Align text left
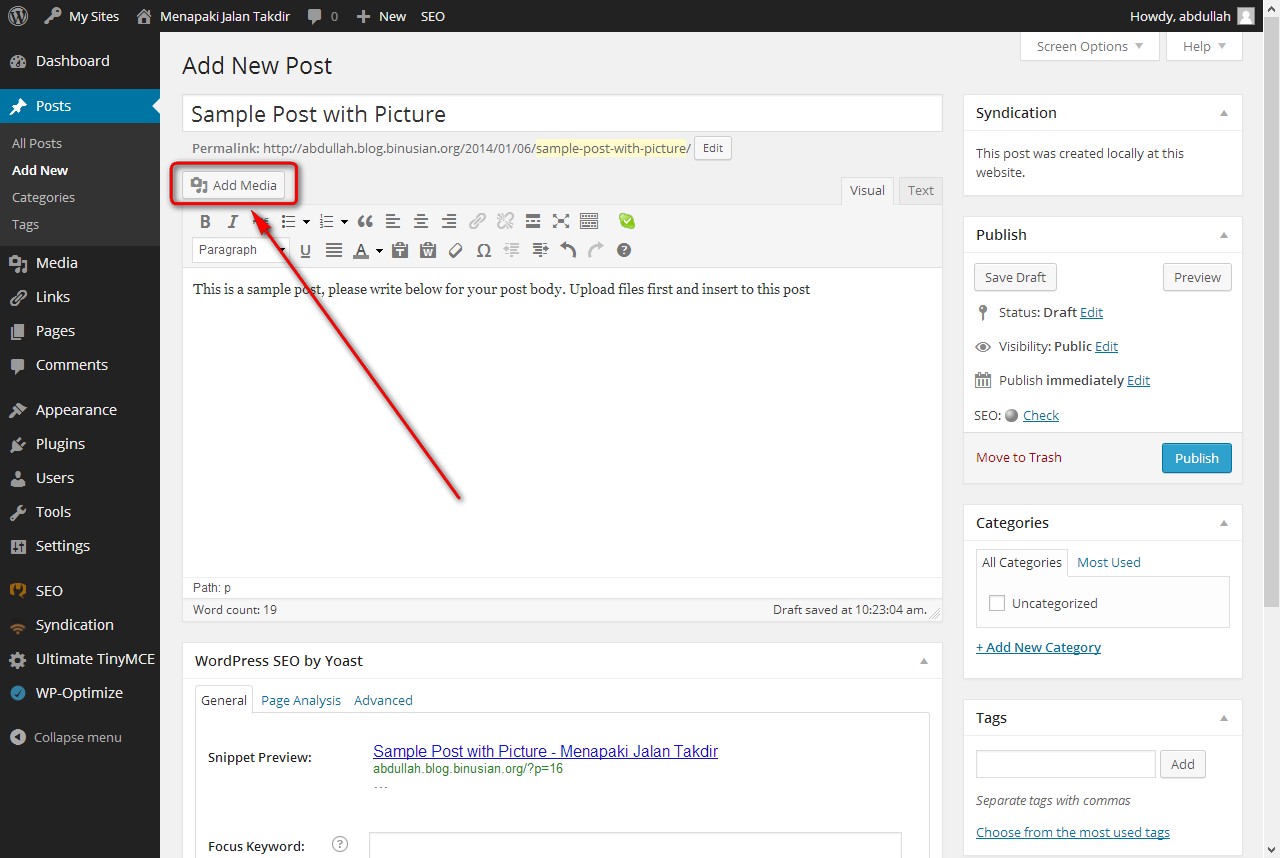Screen dimensions: 1280x858 pos(393,221)
